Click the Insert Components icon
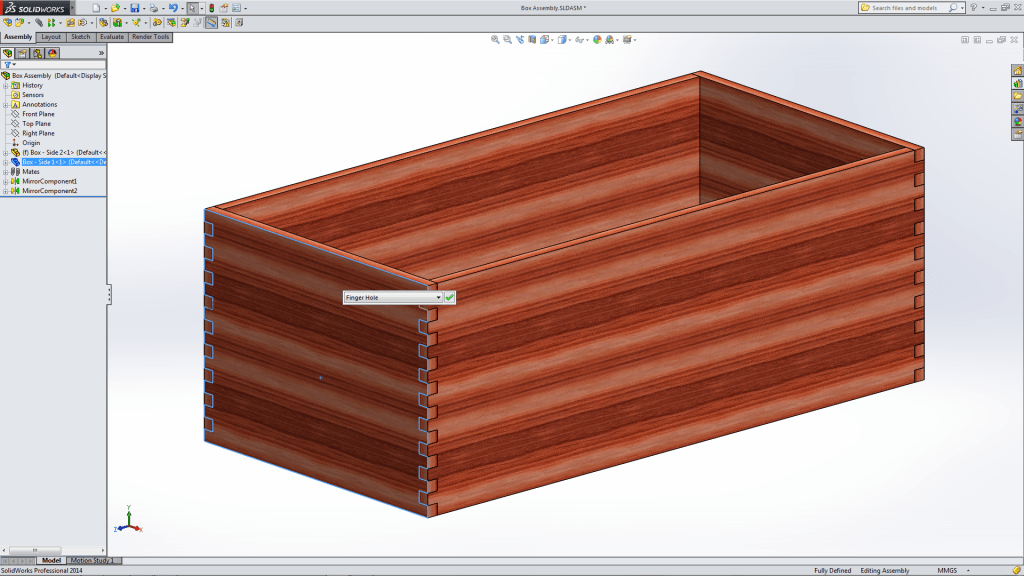Image resolution: width=1024 pixels, height=576 pixels. (19, 22)
